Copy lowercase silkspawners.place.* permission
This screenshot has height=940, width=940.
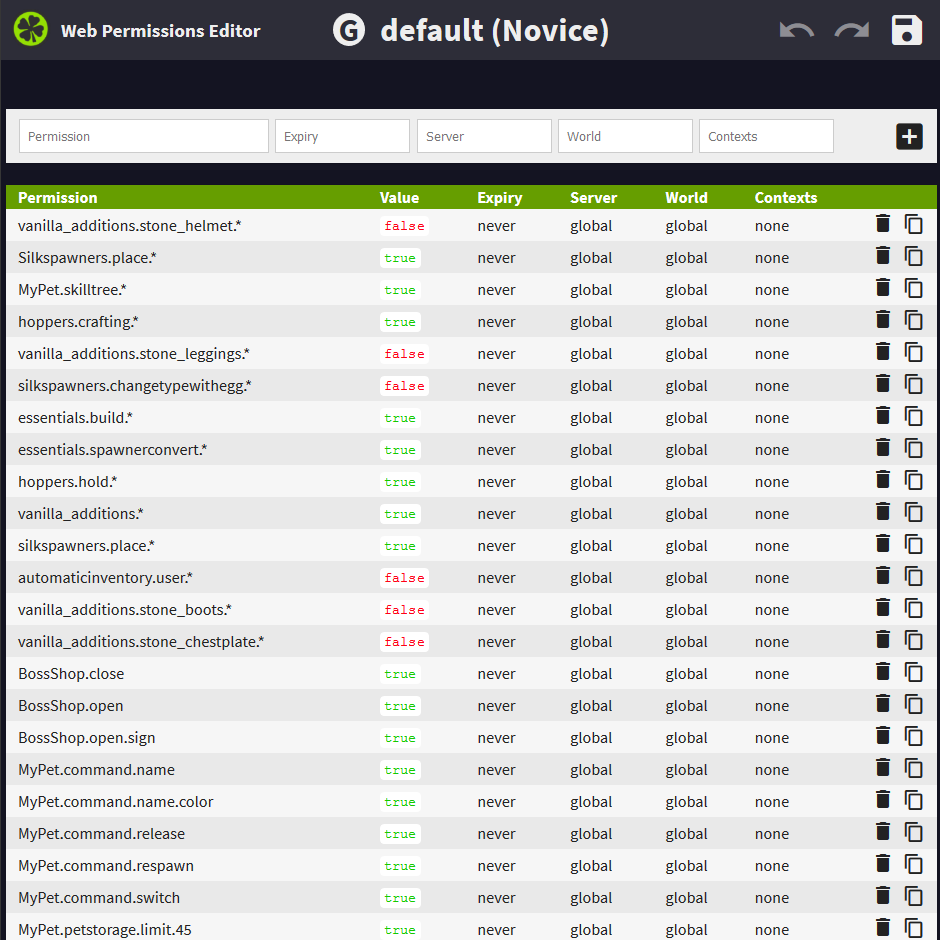coord(913,544)
